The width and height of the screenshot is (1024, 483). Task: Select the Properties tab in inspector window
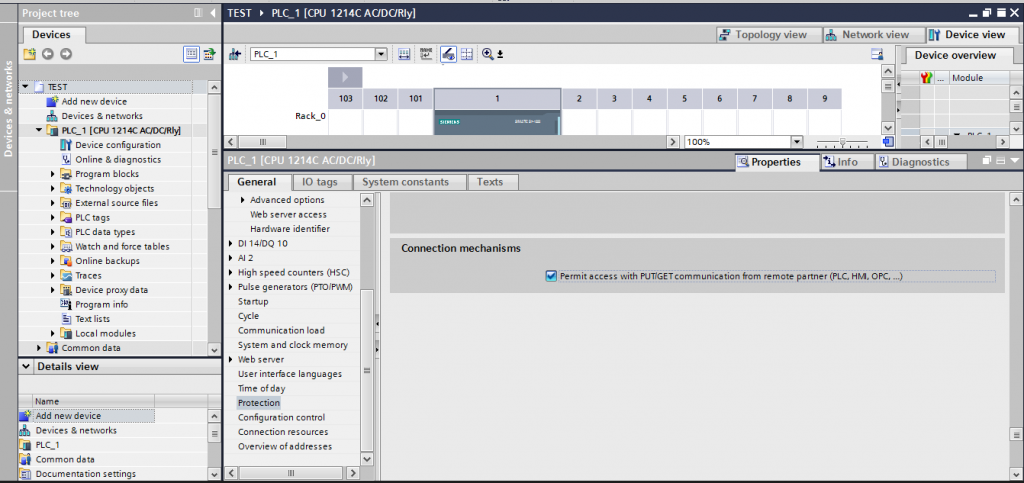pos(776,162)
